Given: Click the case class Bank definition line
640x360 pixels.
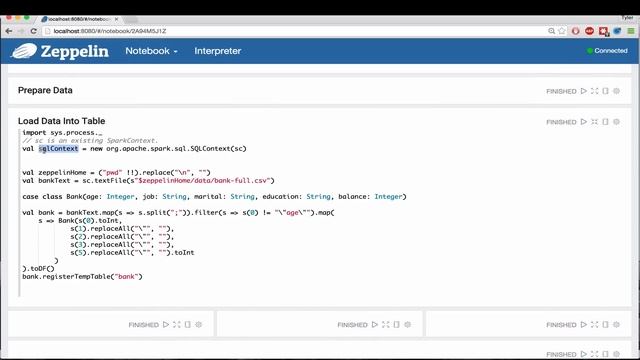Looking at the screenshot, I should pyautogui.click(x=214, y=197).
